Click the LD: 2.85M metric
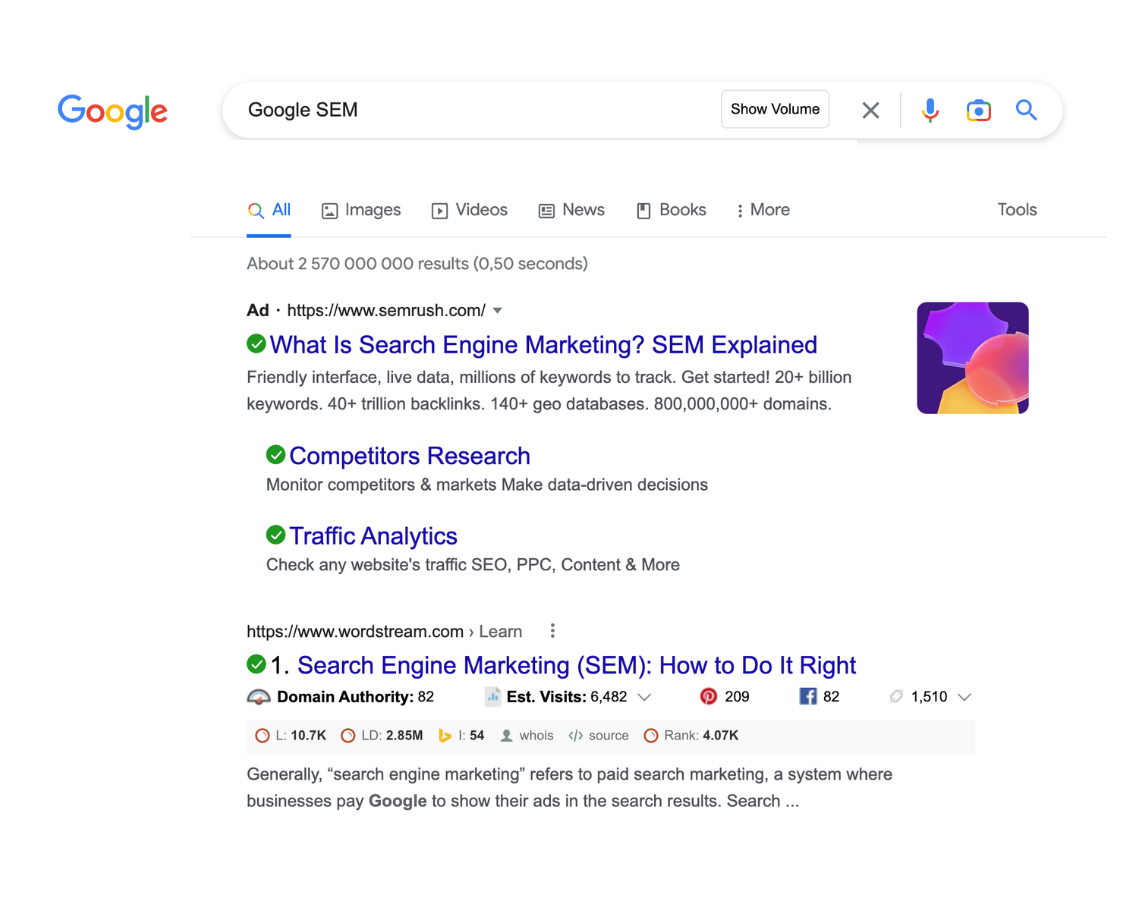Screen dimensions: 1136x924 point(382,736)
